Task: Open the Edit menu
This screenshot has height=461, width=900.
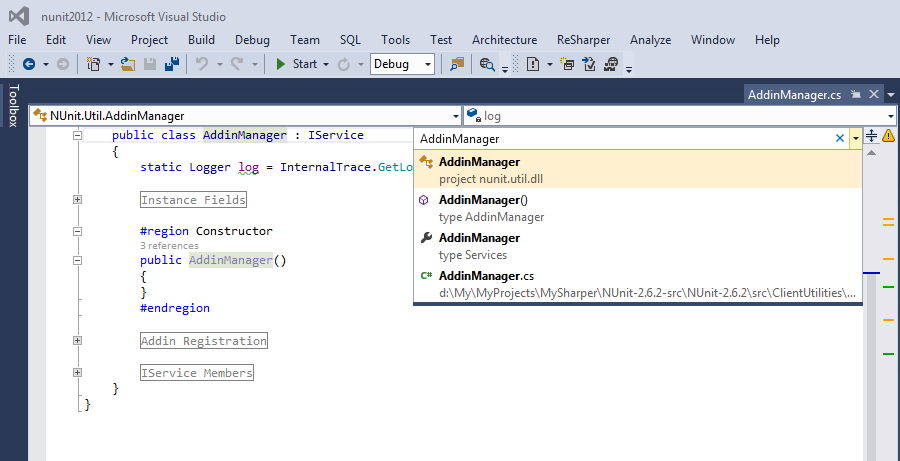Action: point(56,40)
